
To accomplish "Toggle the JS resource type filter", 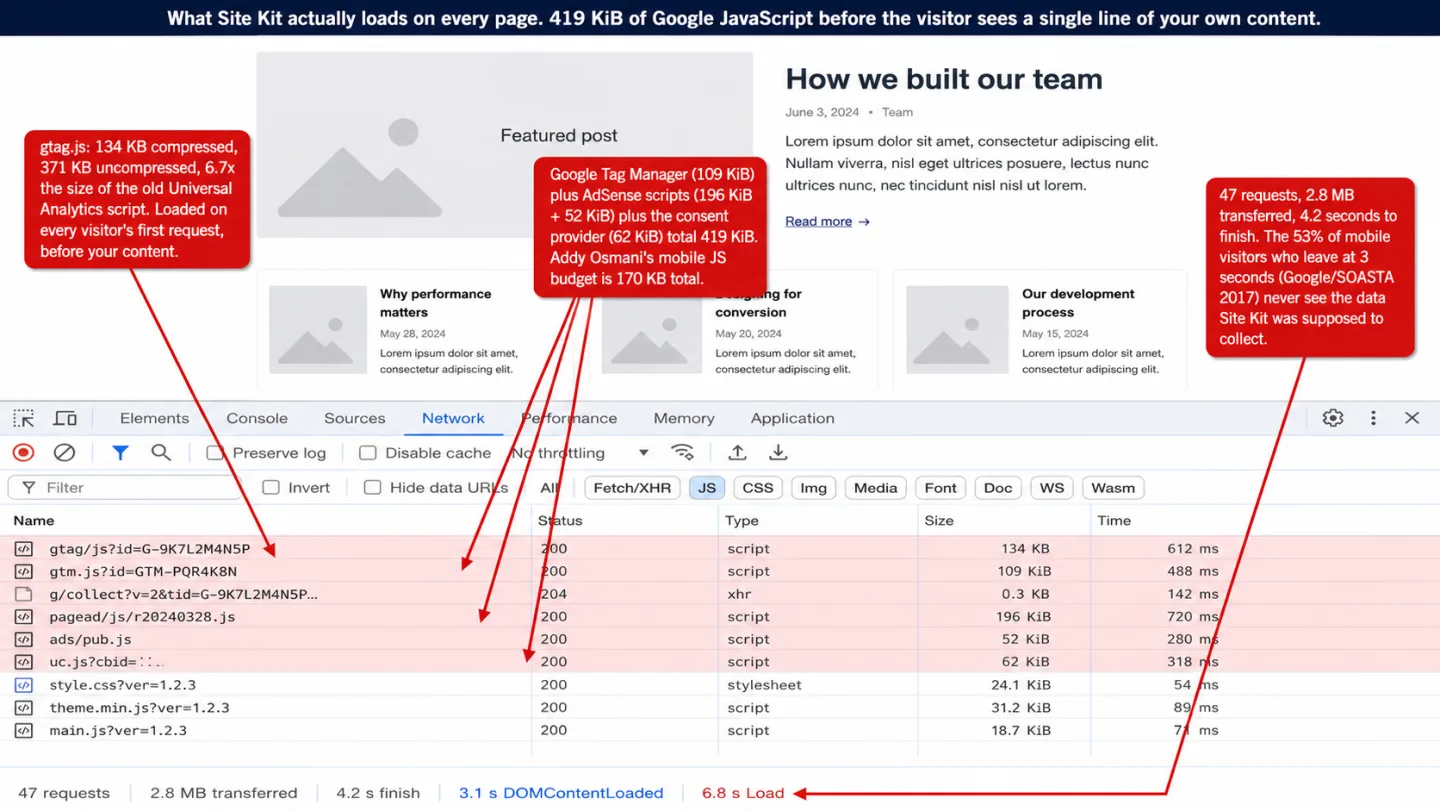I will [x=707, y=488].
